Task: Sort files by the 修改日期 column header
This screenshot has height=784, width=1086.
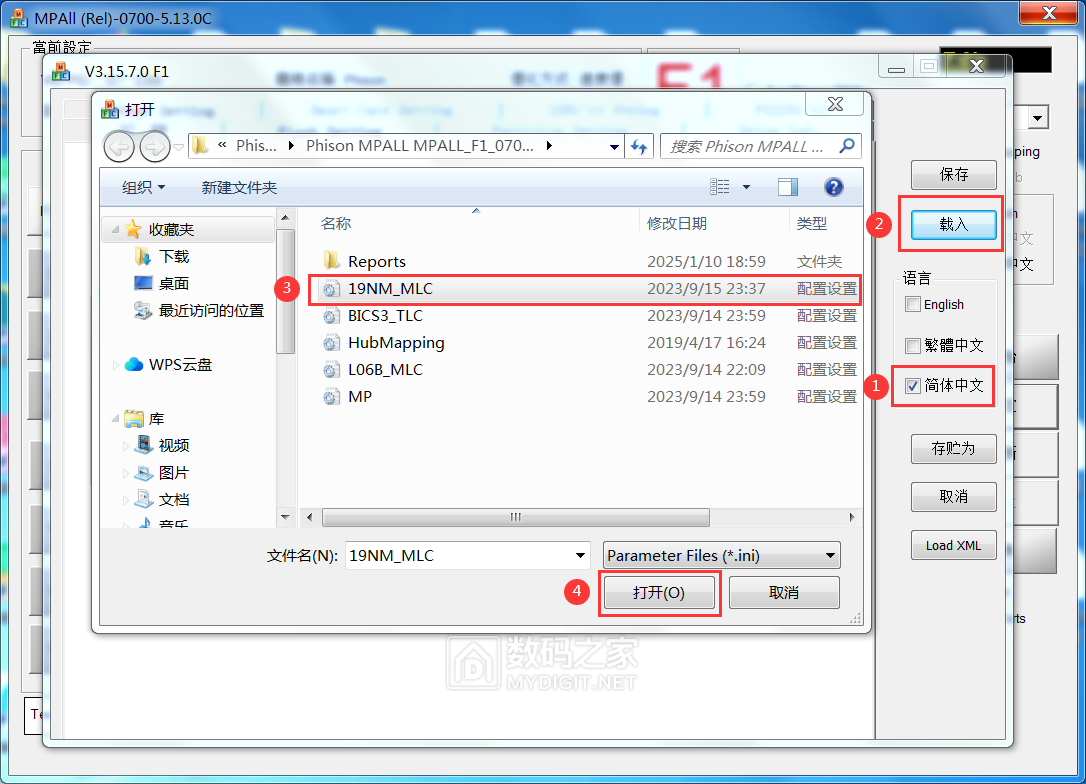Action: (677, 224)
